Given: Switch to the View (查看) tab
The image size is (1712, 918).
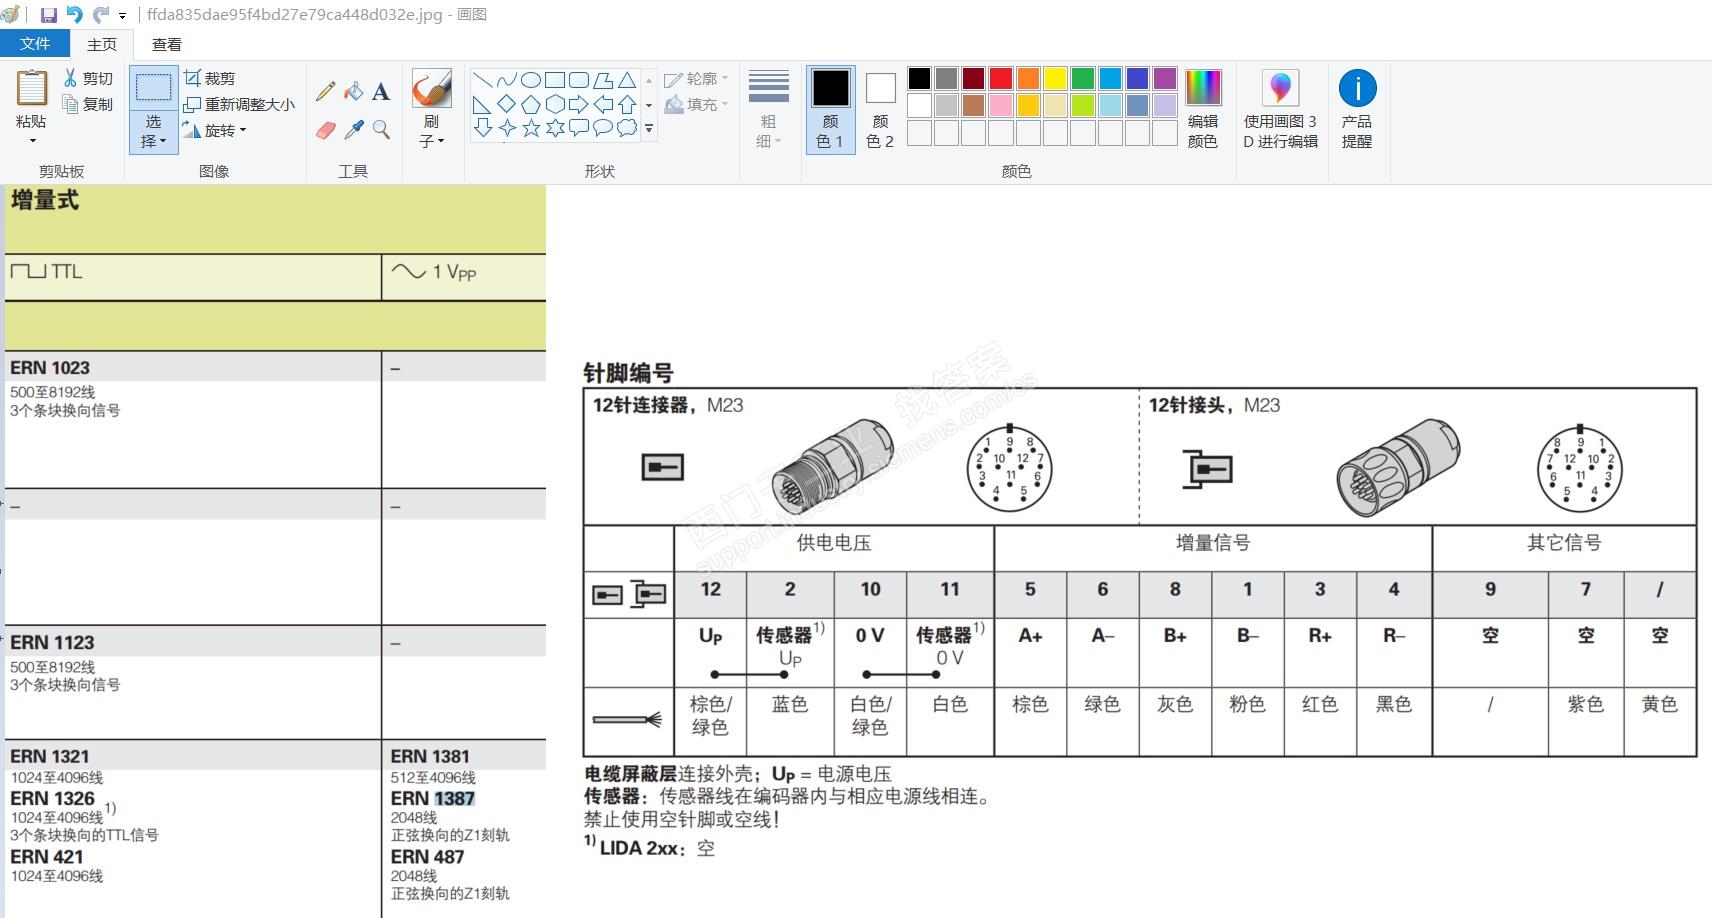Looking at the screenshot, I should pyautogui.click(x=167, y=44).
